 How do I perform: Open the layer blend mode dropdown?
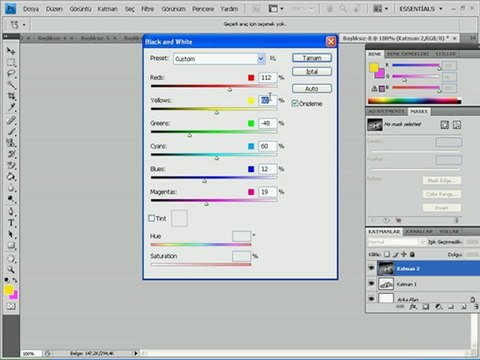click(397, 242)
